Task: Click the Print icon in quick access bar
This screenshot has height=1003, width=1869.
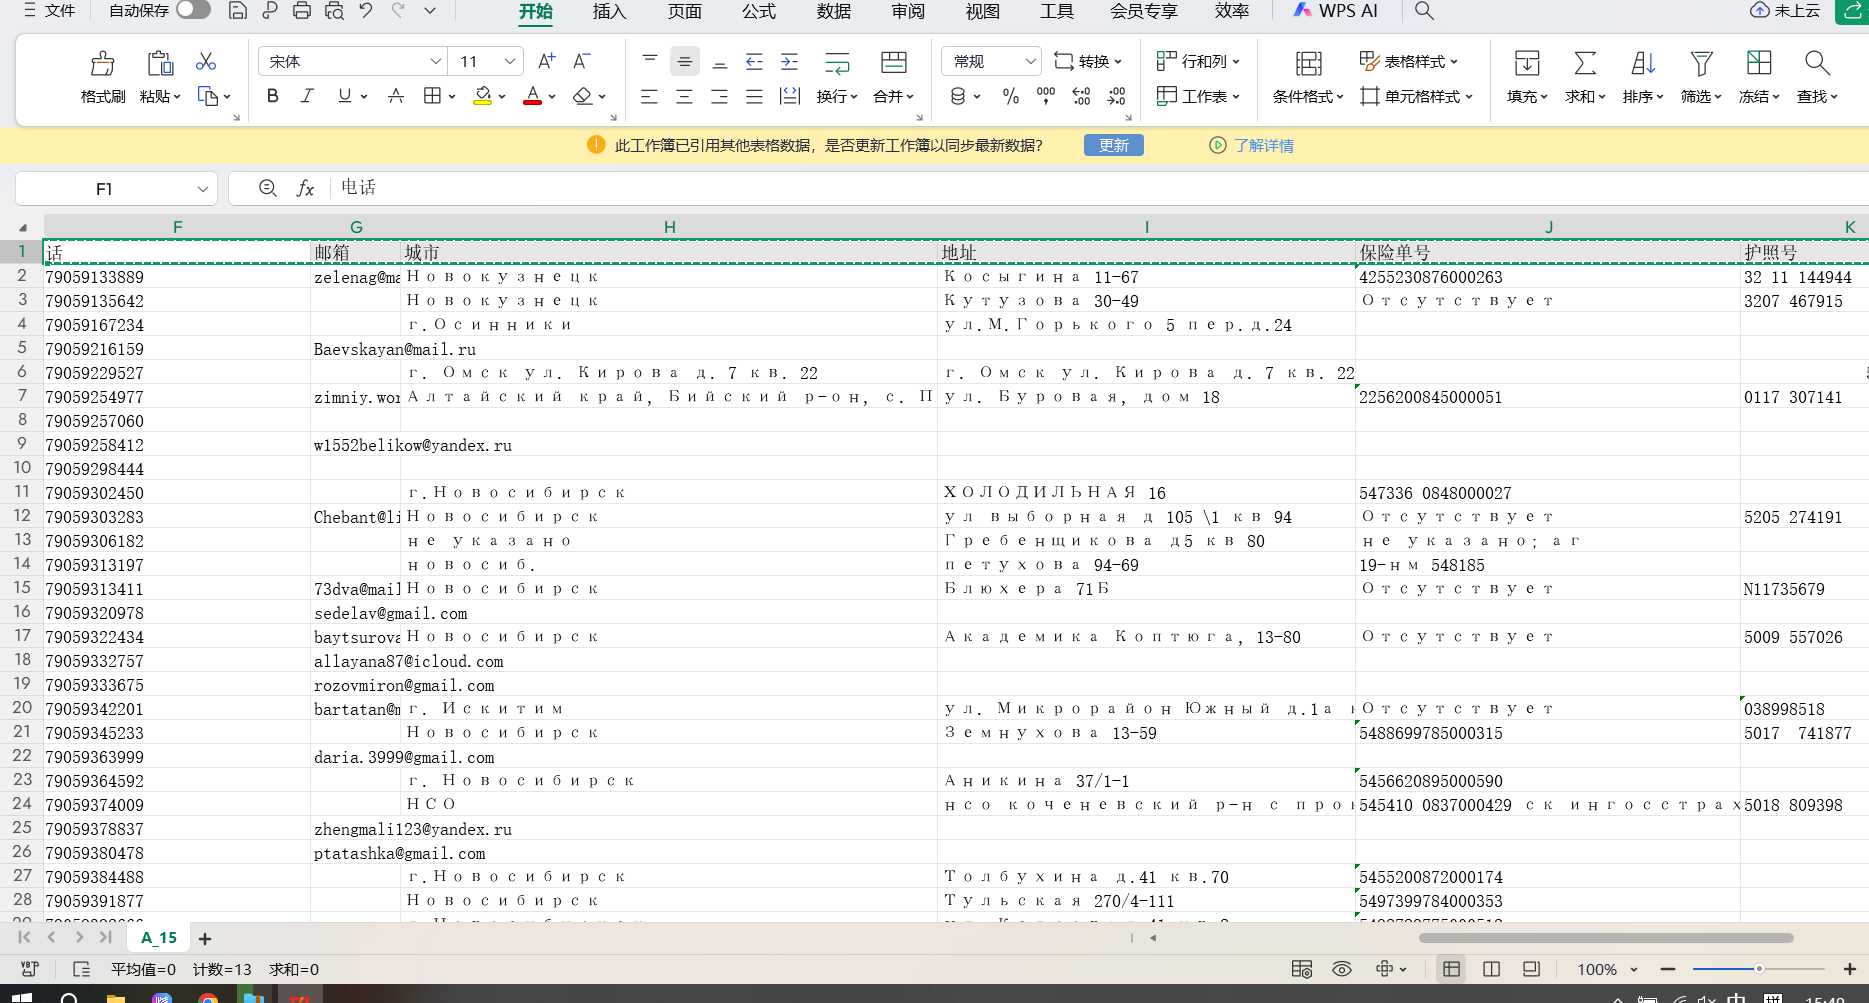Action: click(302, 11)
